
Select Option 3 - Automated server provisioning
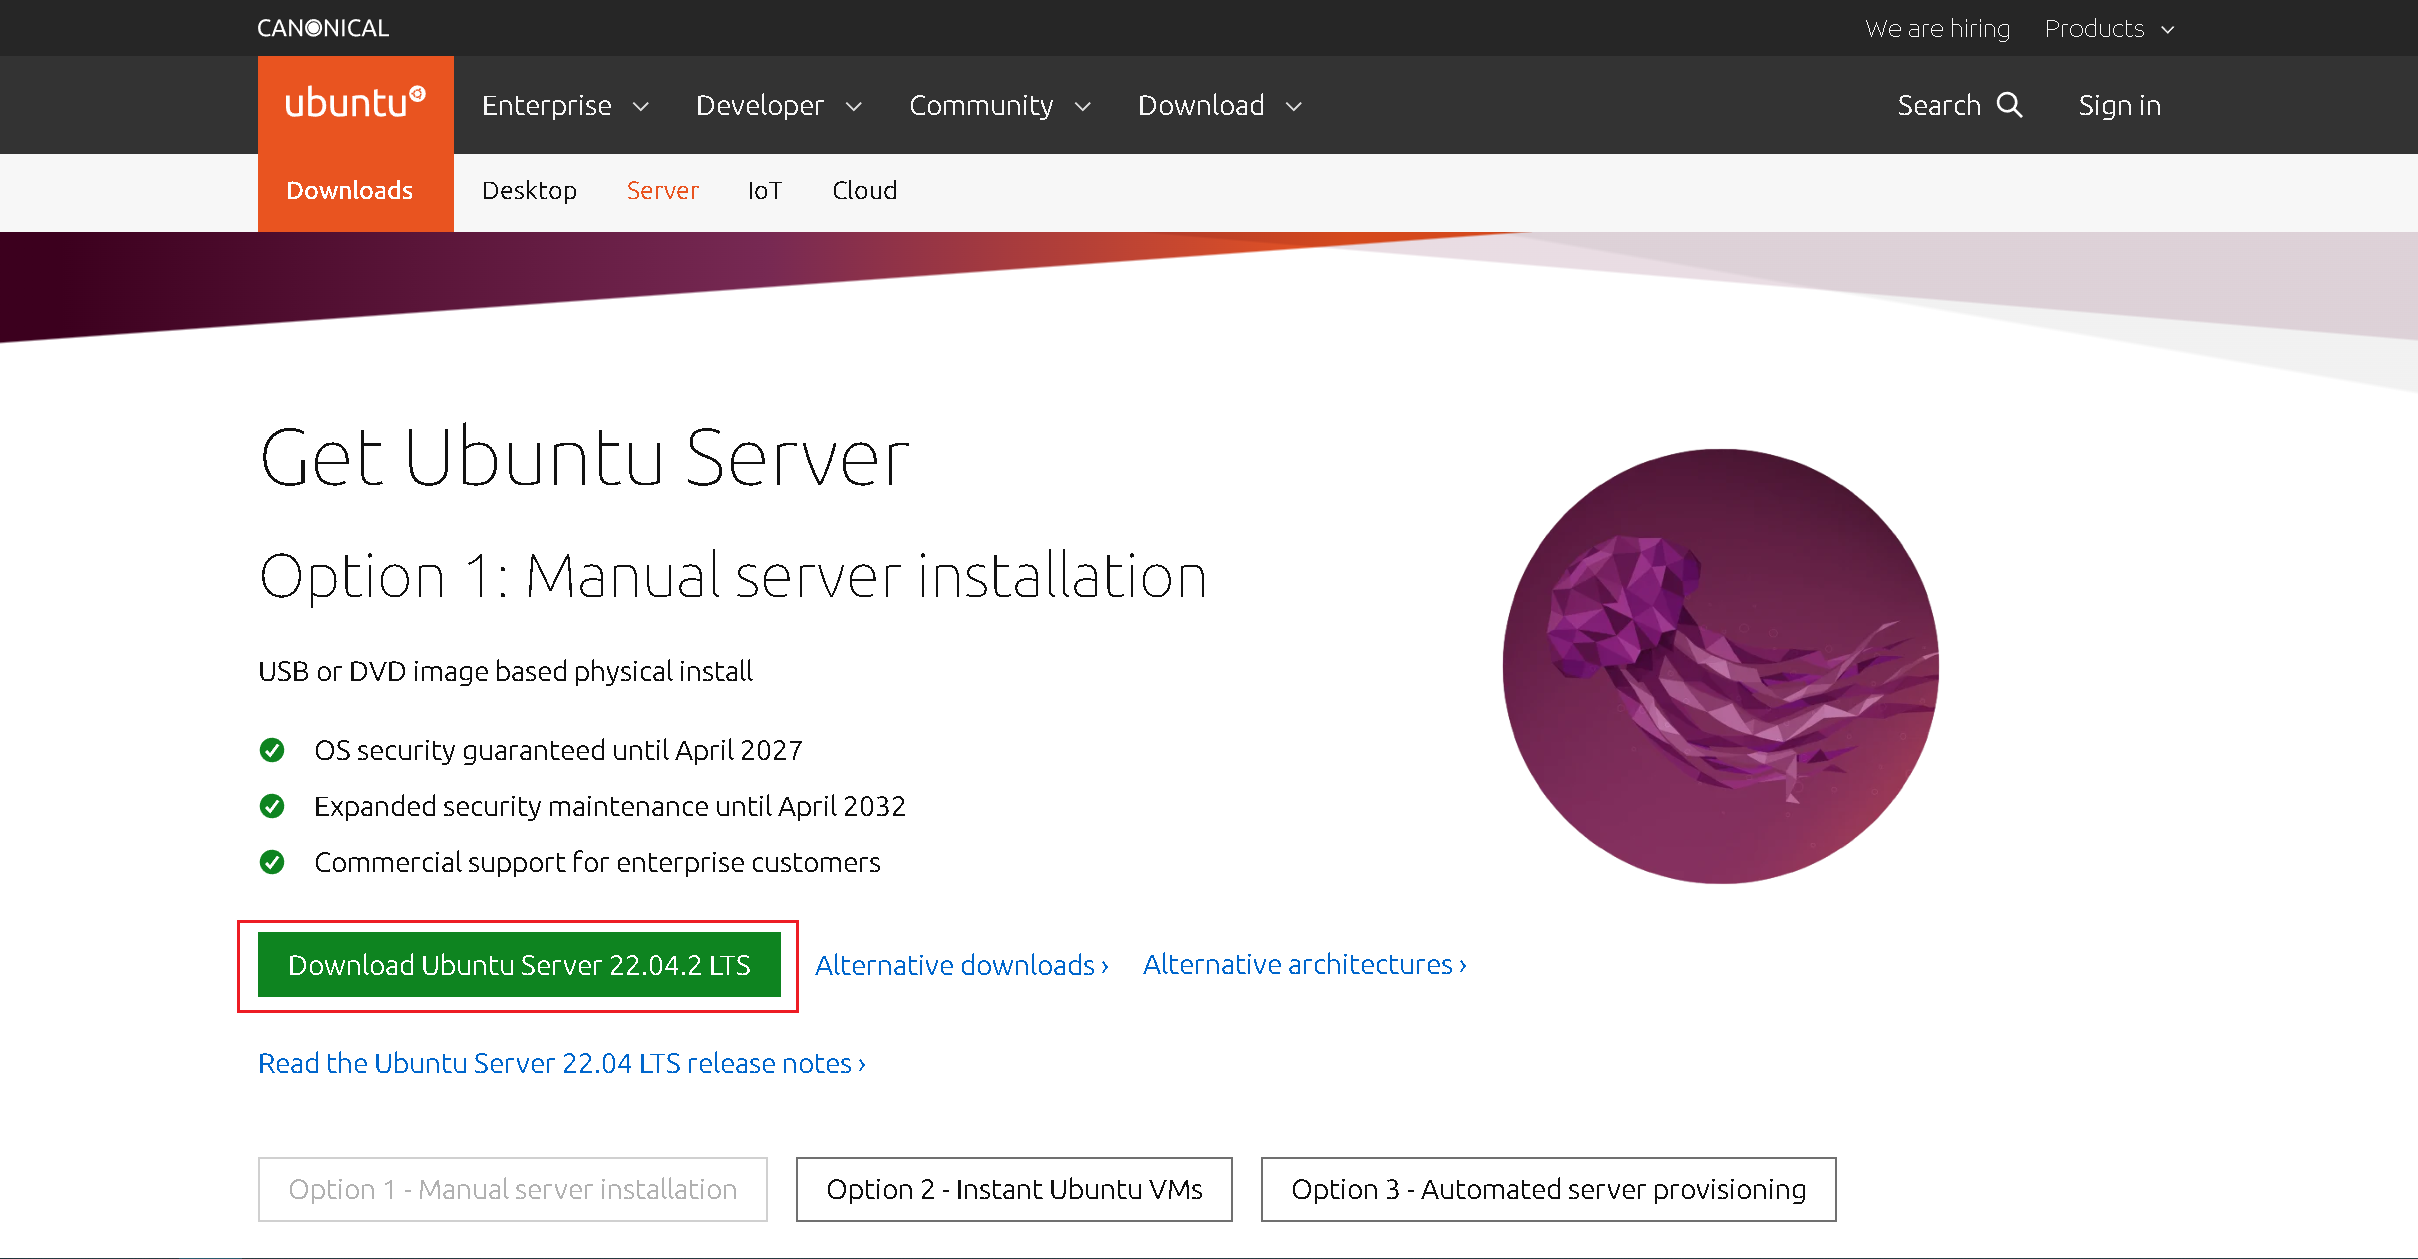click(x=1548, y=1189)
